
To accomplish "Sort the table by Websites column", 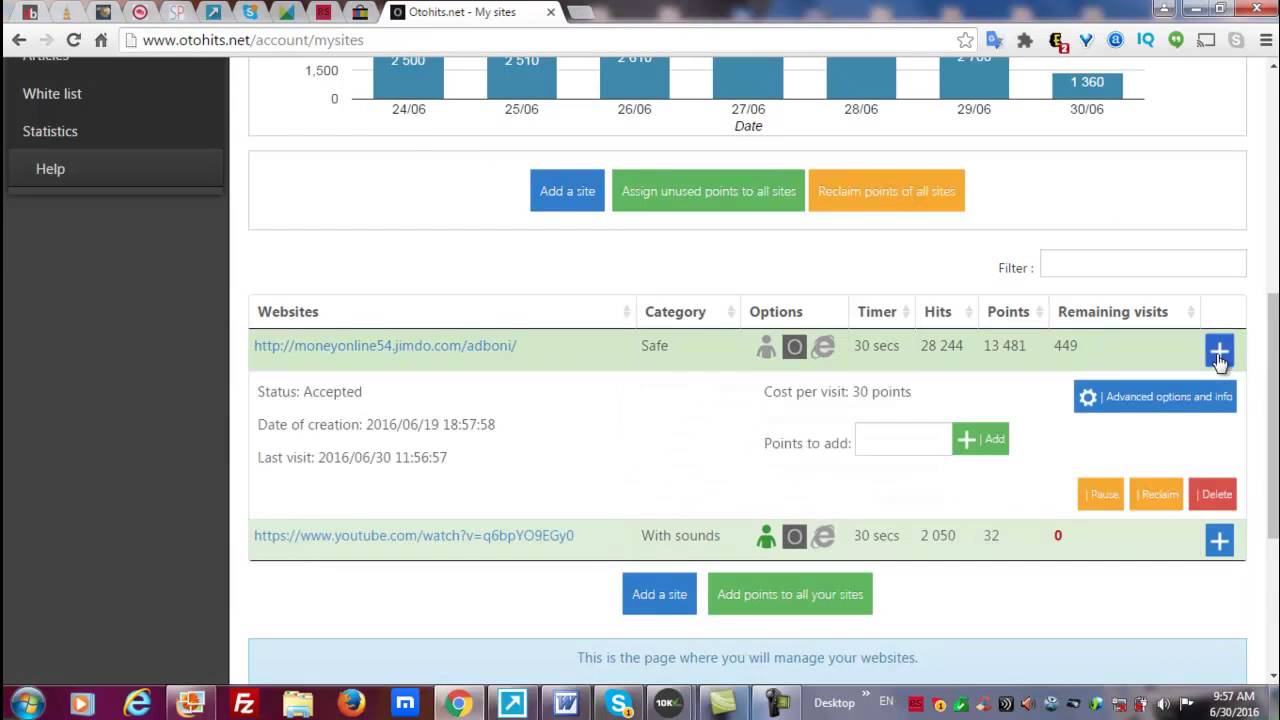I will [x=442, y=312].
